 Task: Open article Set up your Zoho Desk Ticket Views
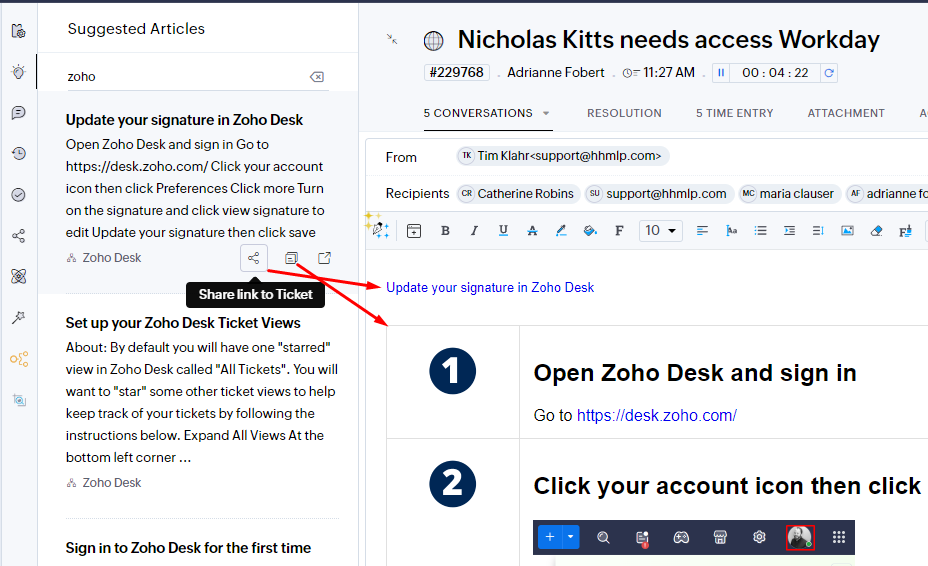coord(183,323)
